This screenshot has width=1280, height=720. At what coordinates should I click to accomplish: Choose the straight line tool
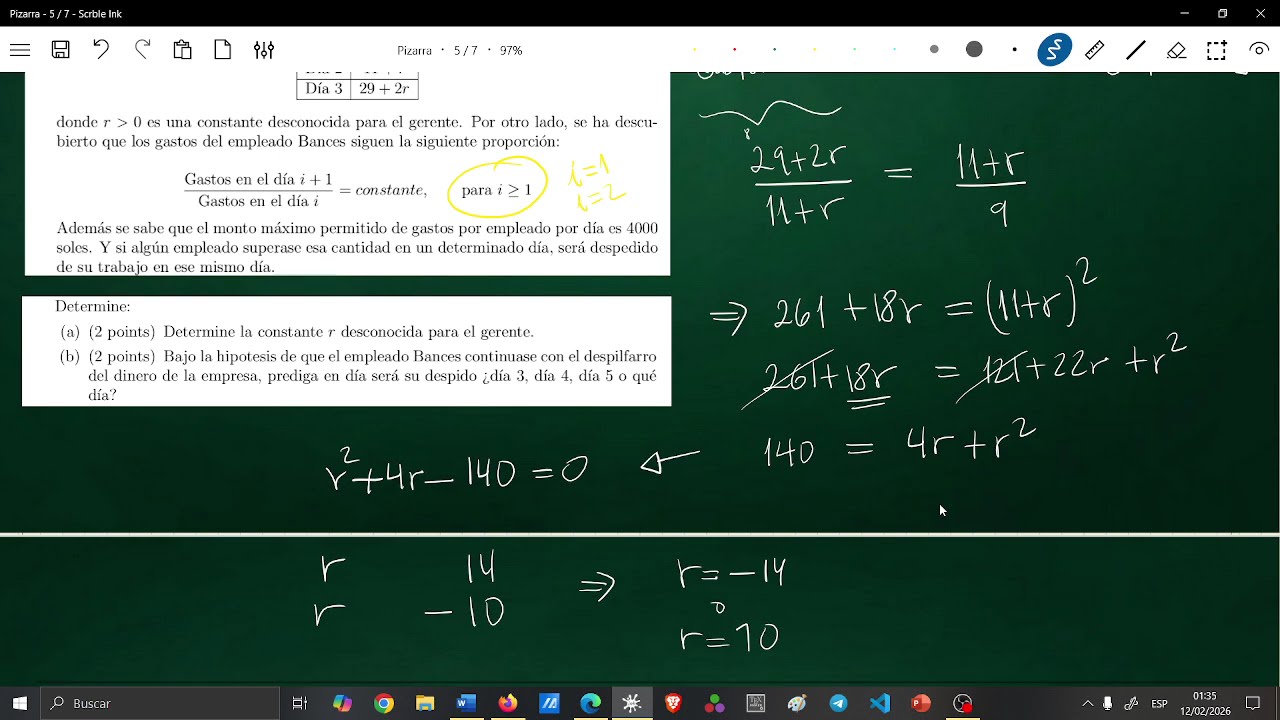(x=1136, y=50)
